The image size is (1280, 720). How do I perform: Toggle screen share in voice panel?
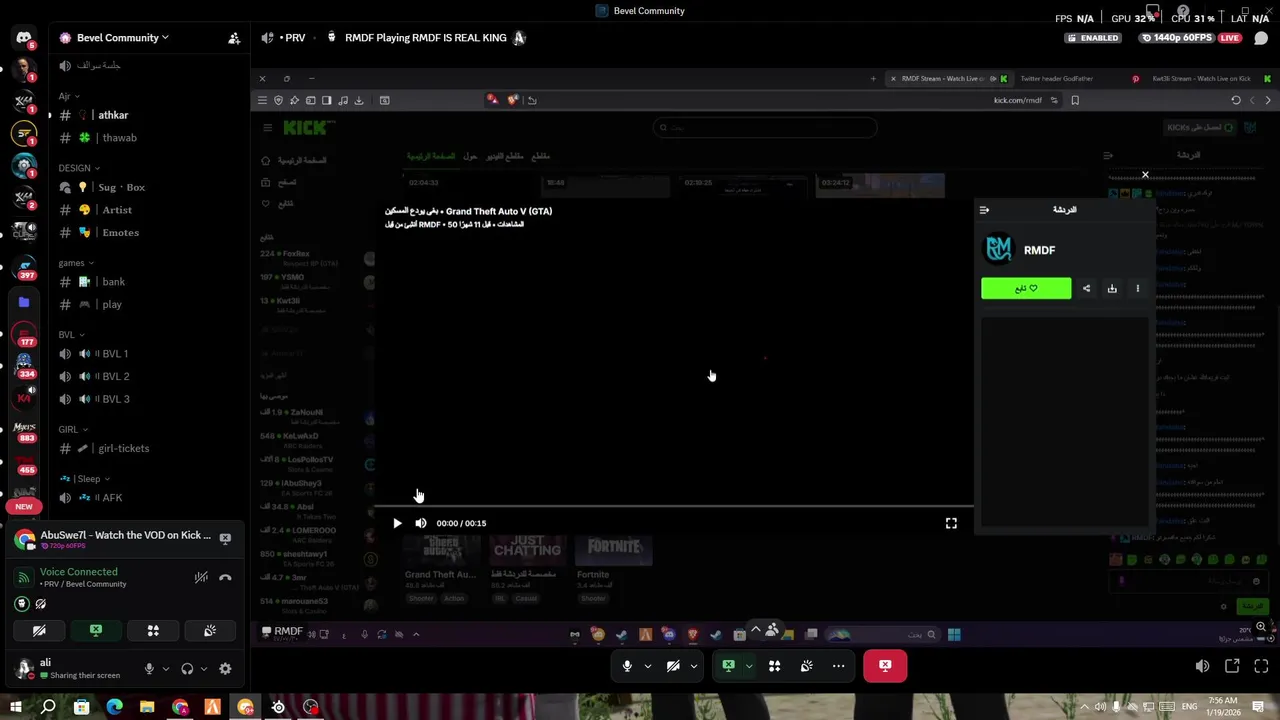click(x=96, y=631)
